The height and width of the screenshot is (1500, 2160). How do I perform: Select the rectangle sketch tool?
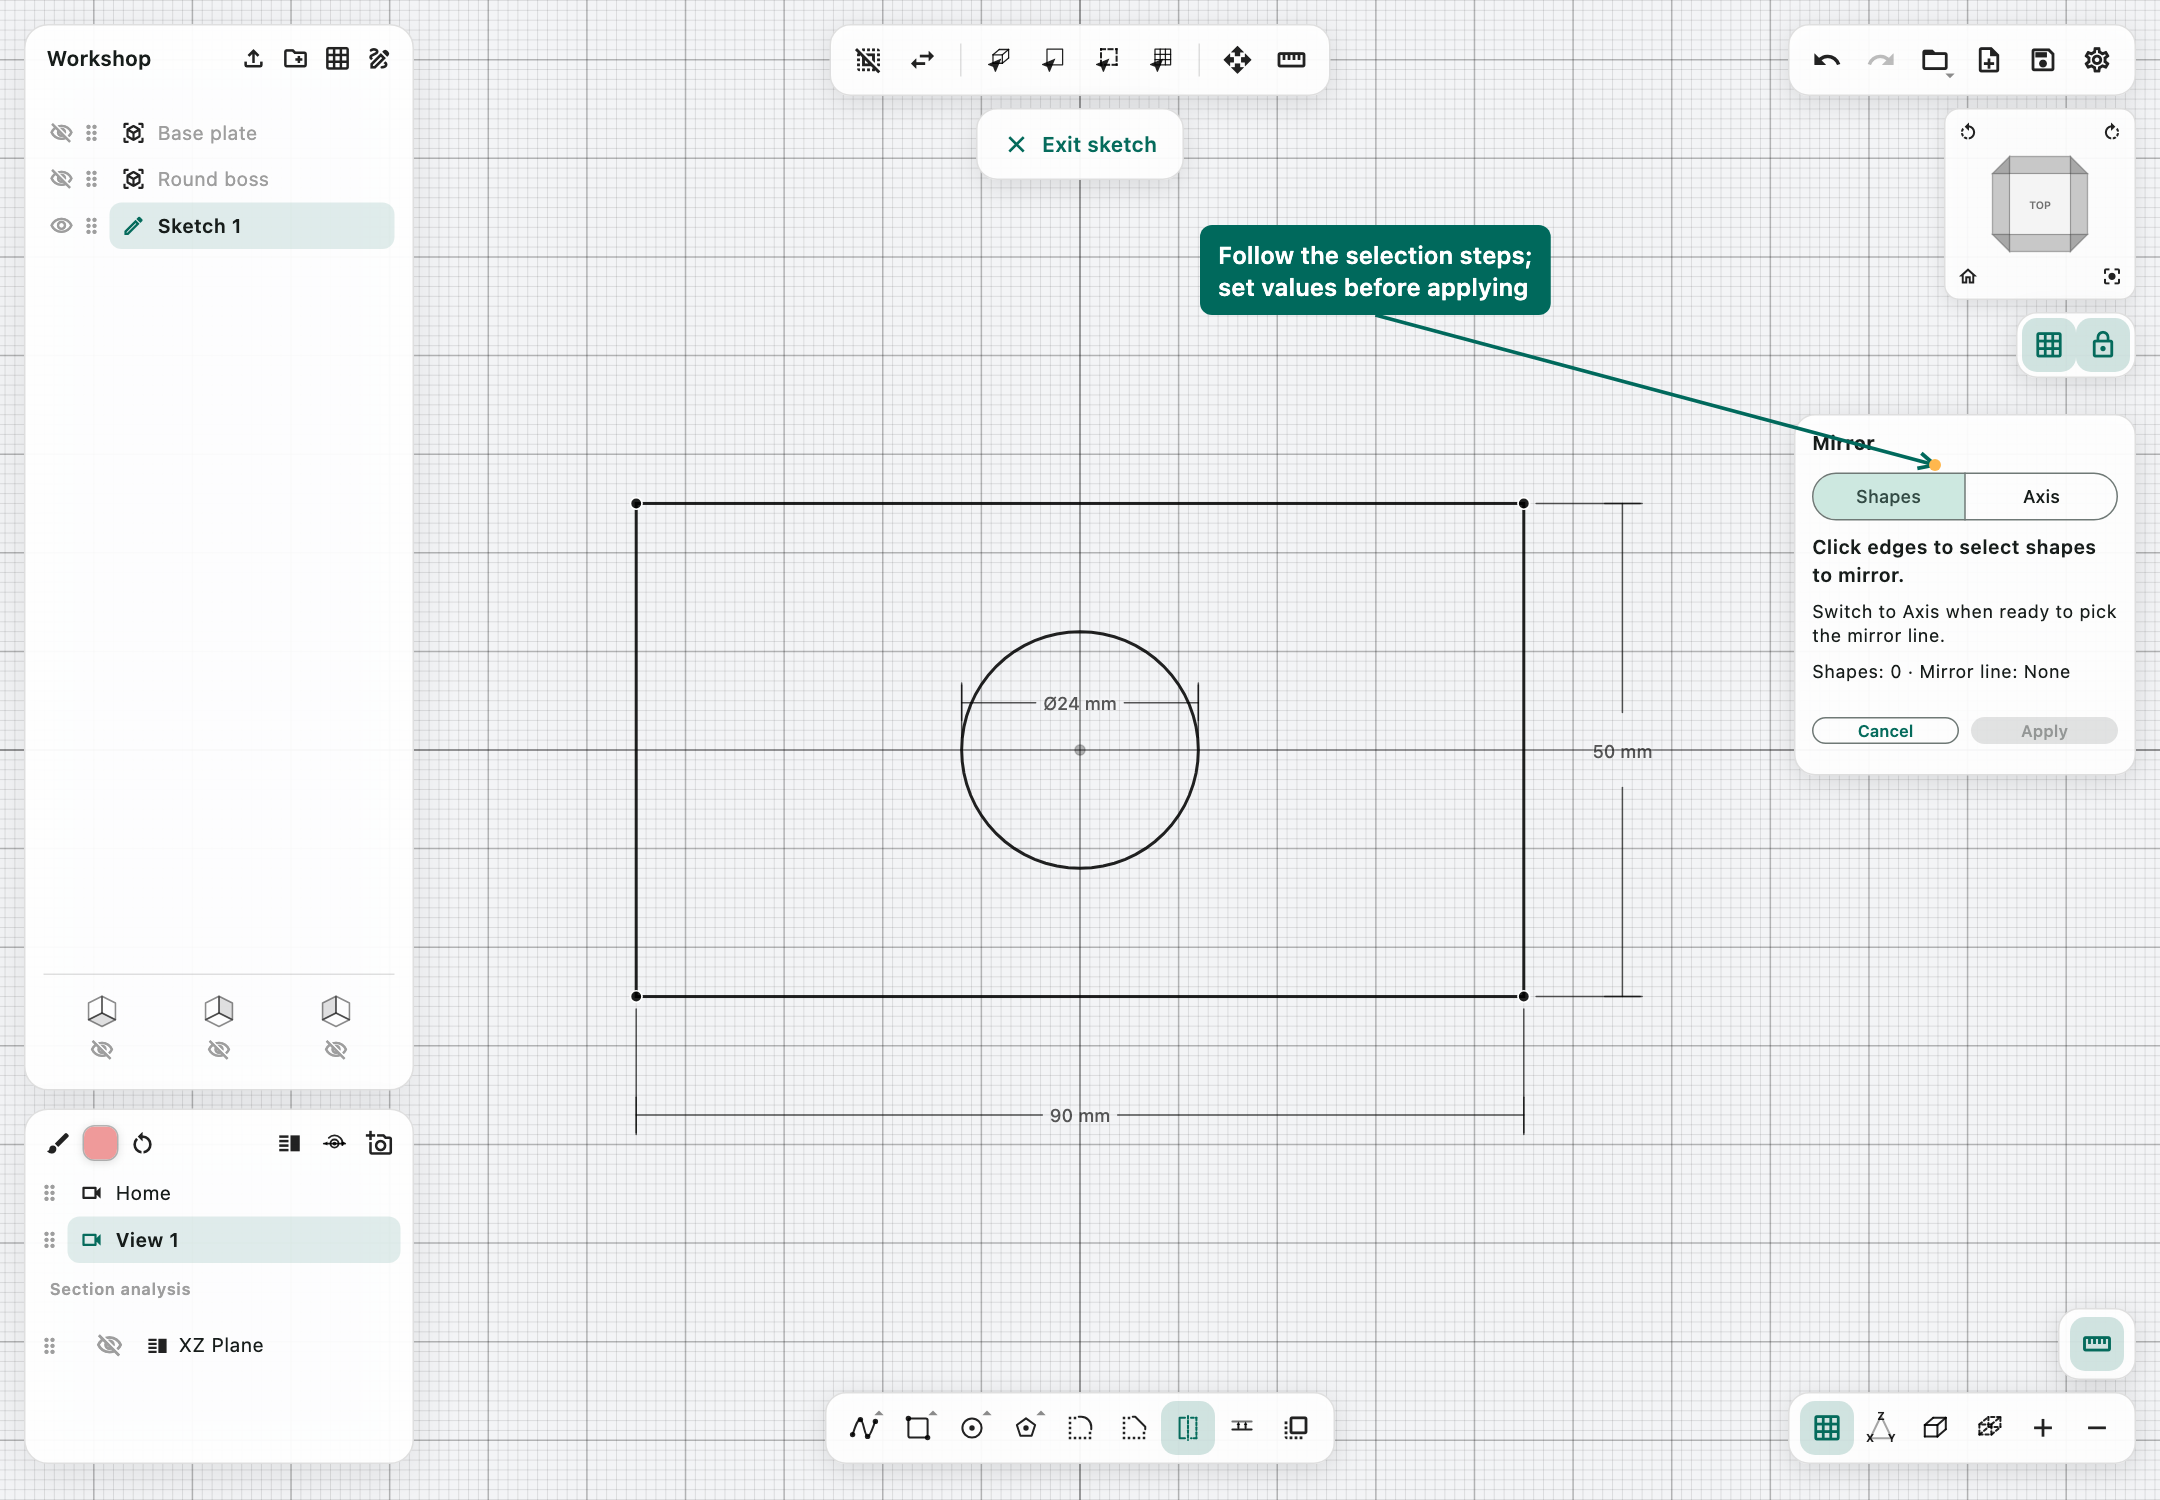[x=918, y=1428]
